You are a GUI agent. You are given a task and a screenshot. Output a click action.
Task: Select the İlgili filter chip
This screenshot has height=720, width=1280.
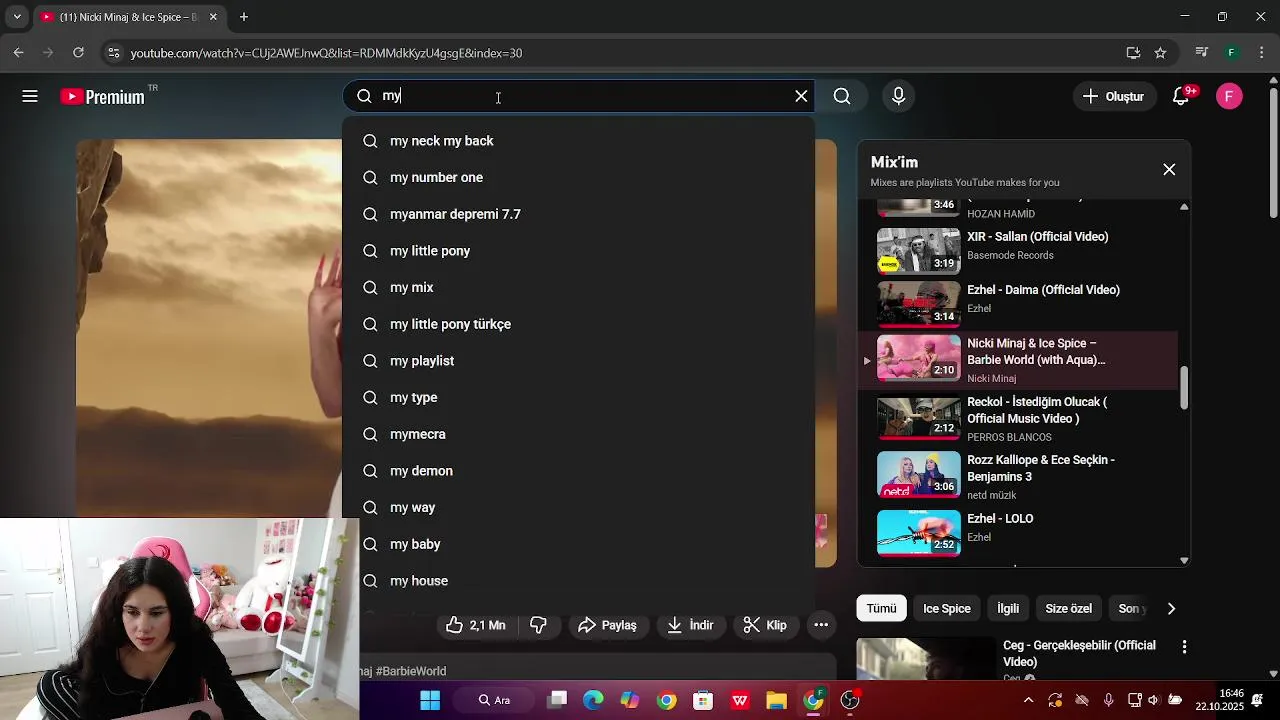tap(1008, 608)
